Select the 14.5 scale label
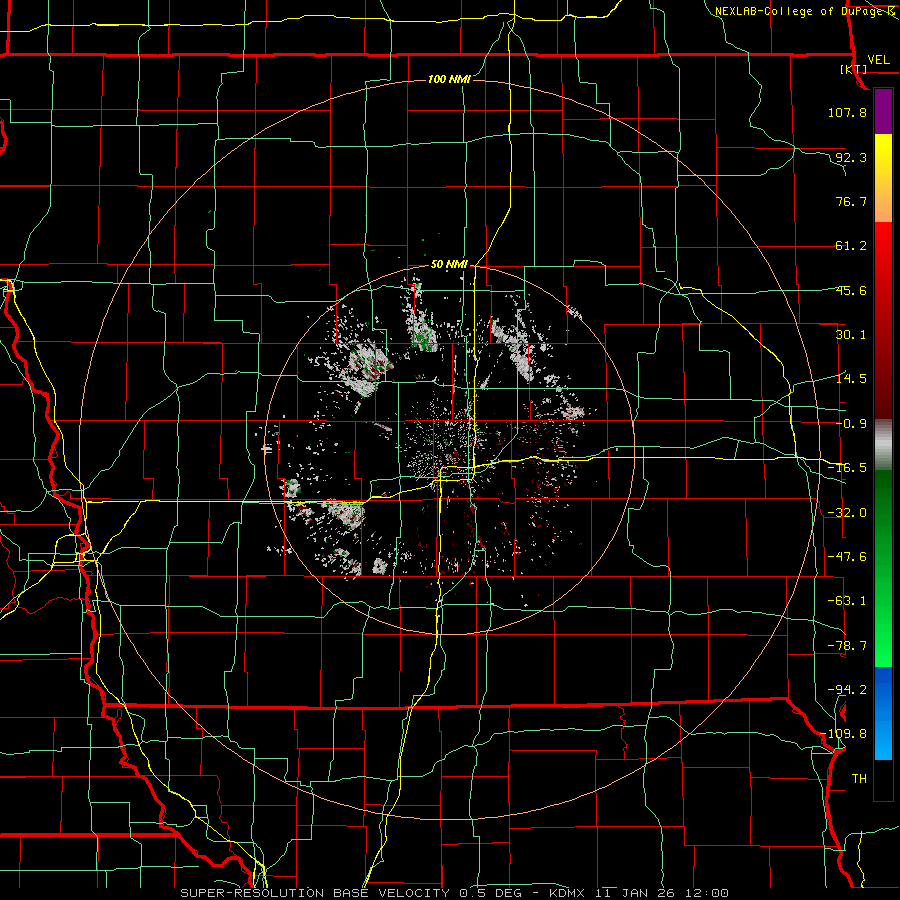 coord(851,379)
